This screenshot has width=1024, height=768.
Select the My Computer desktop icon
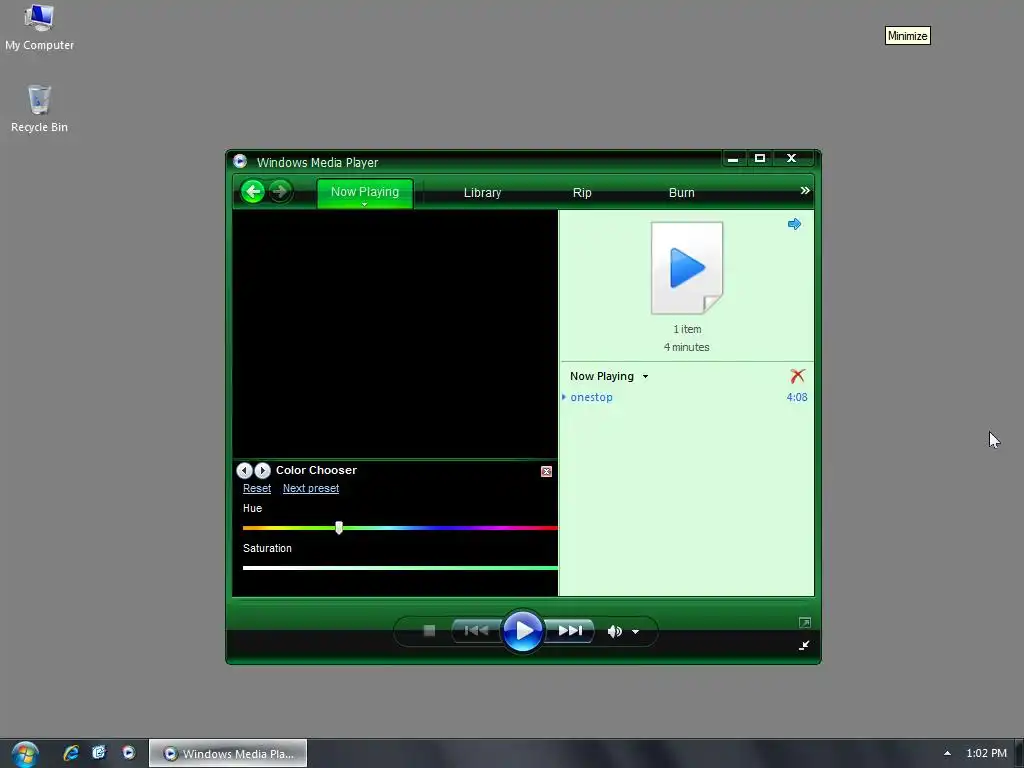(39, 27)
